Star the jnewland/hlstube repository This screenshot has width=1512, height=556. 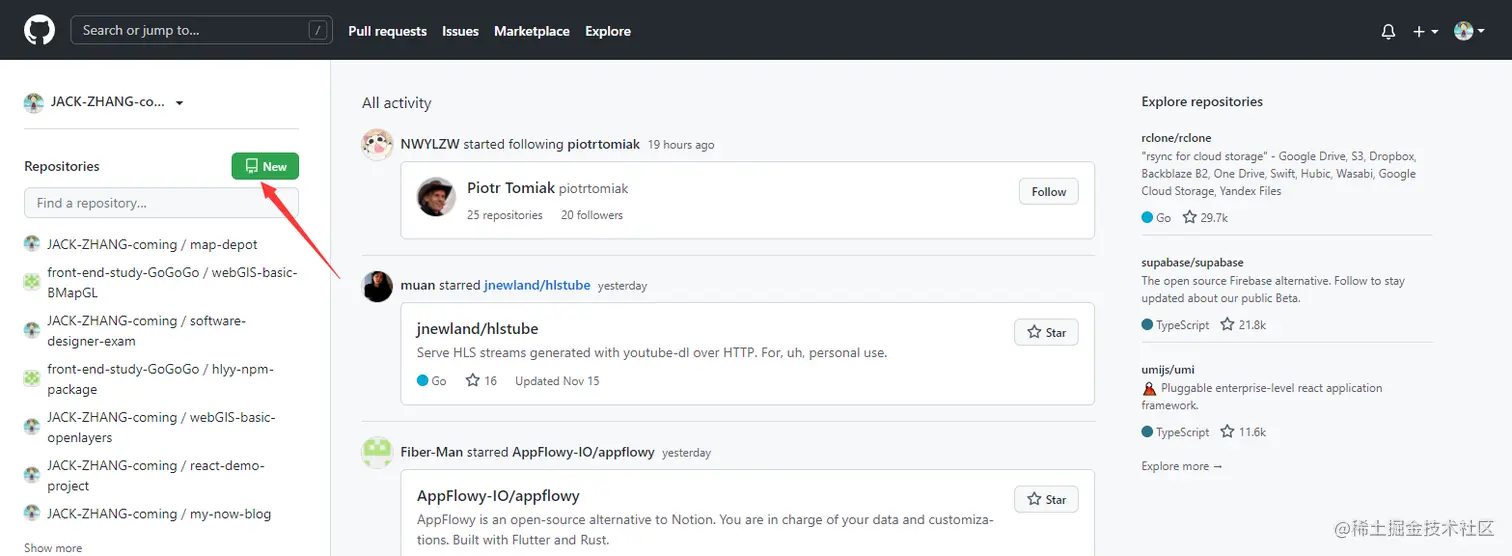(1046, 333)
